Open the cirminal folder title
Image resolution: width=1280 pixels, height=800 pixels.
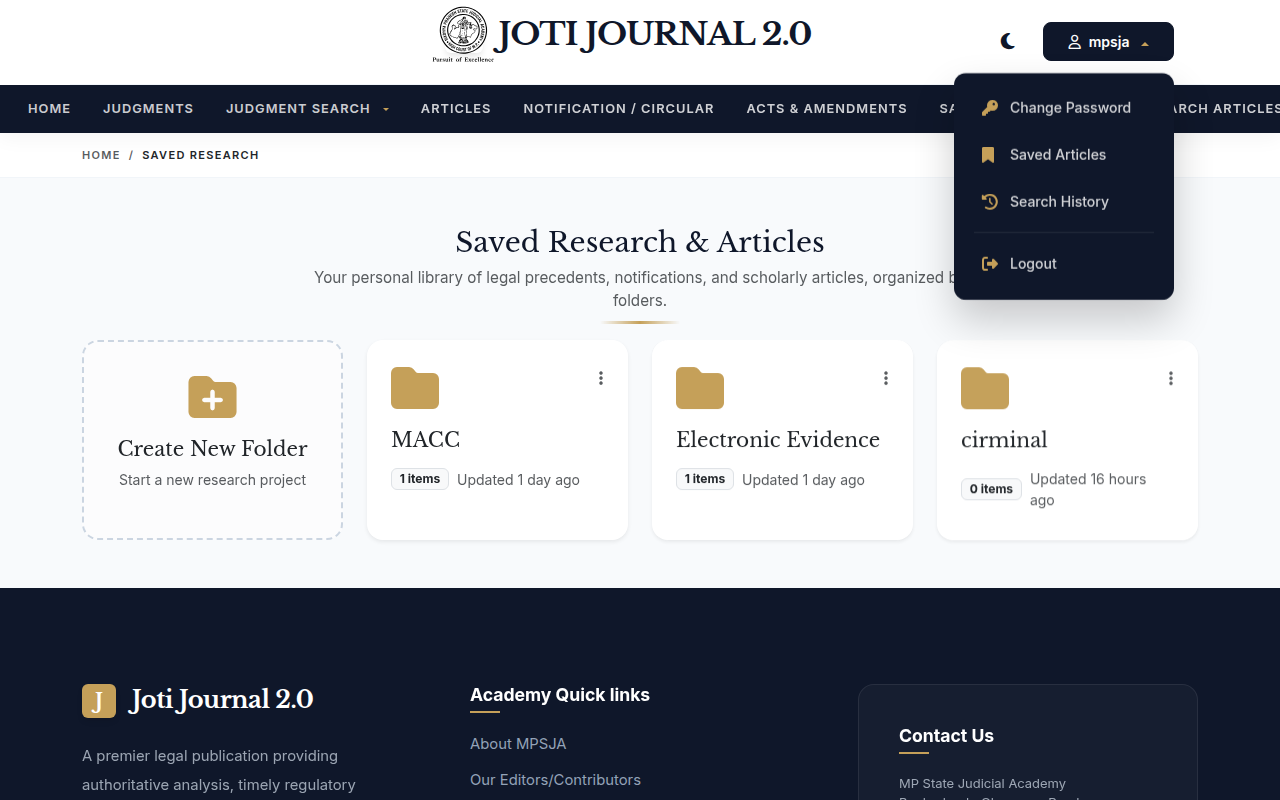[x=1004, y=440]
